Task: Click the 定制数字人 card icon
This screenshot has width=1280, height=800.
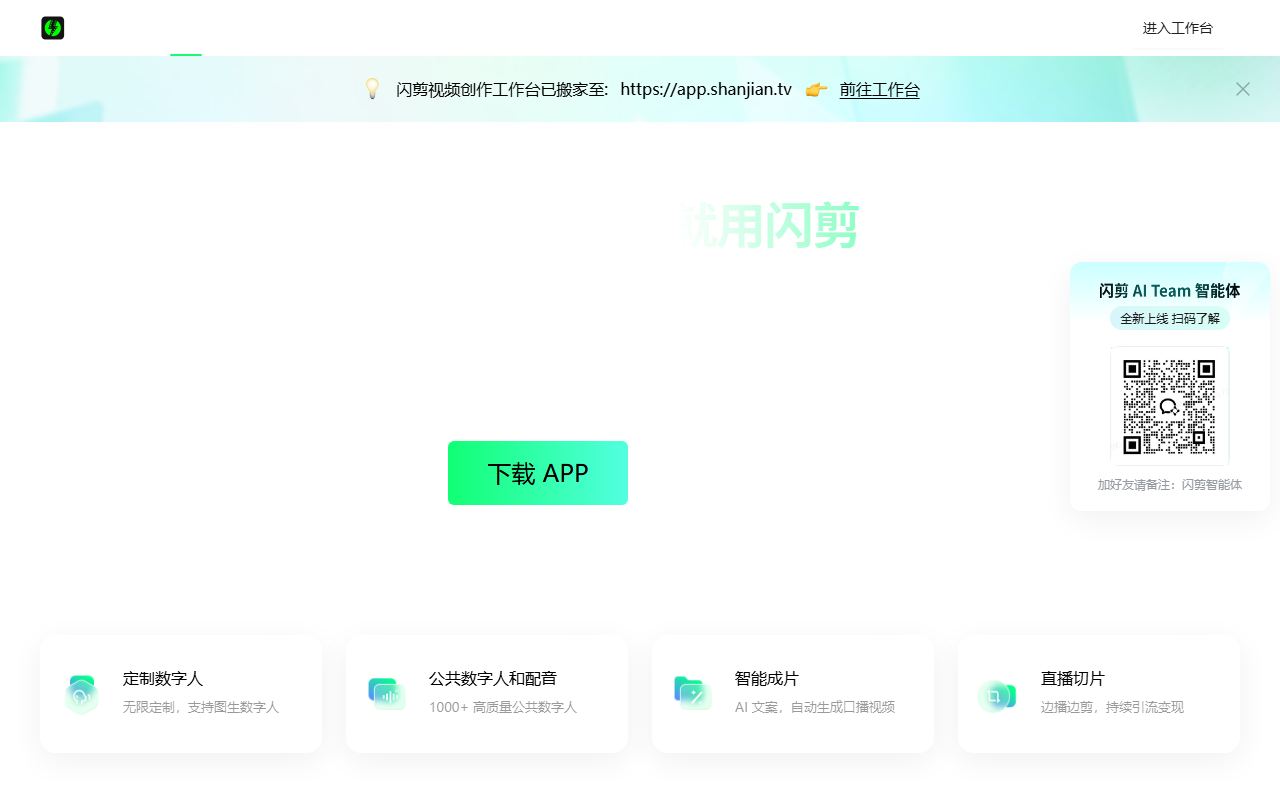Action: pos(81,694)
